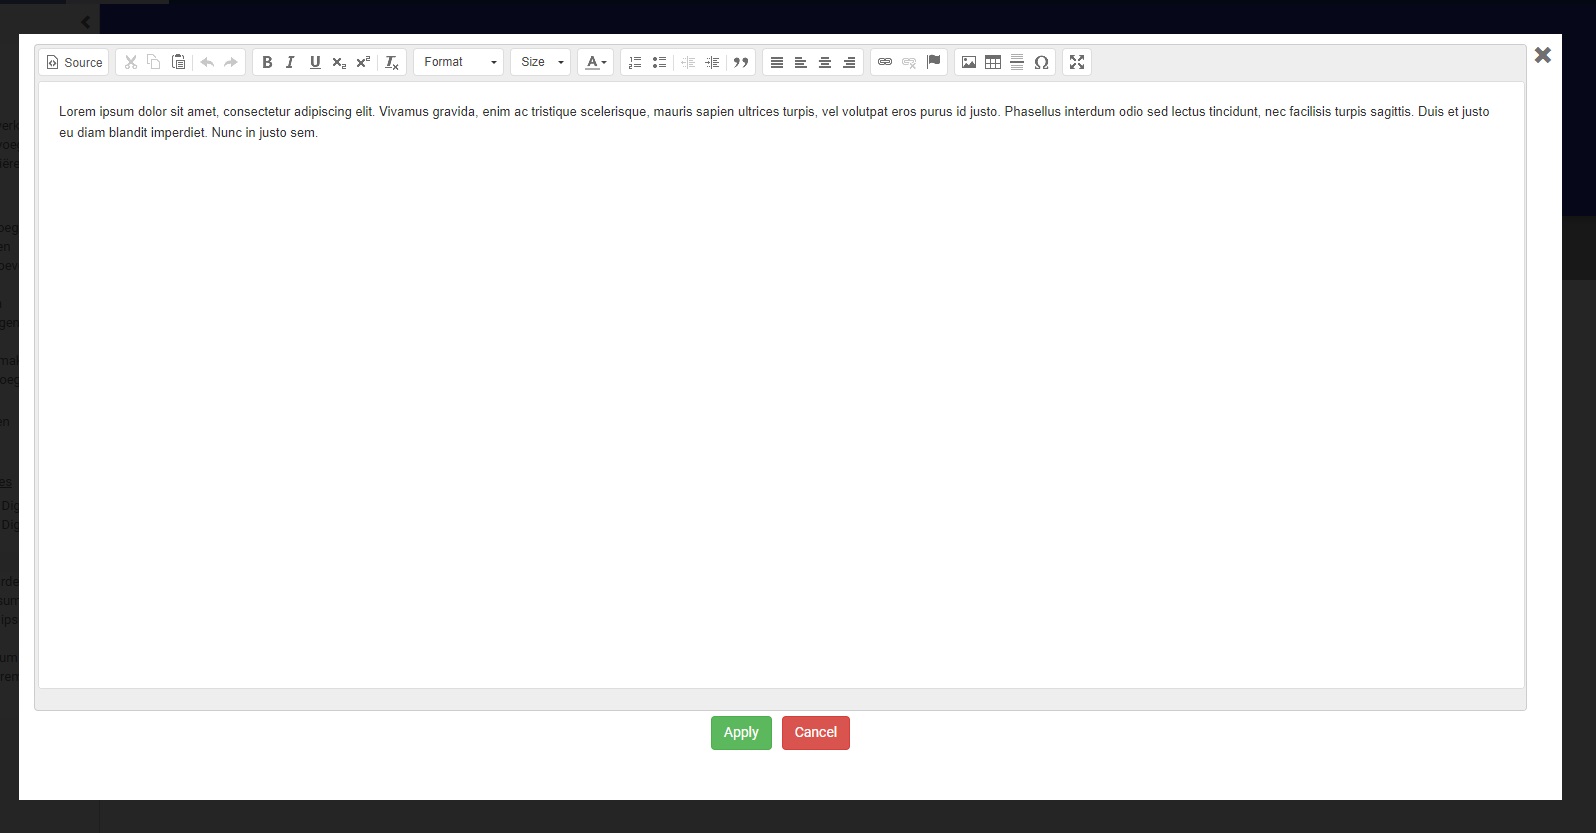Apply block quote formatting
The width and height of the screenshot is (1596, 833).
[741, 62]
